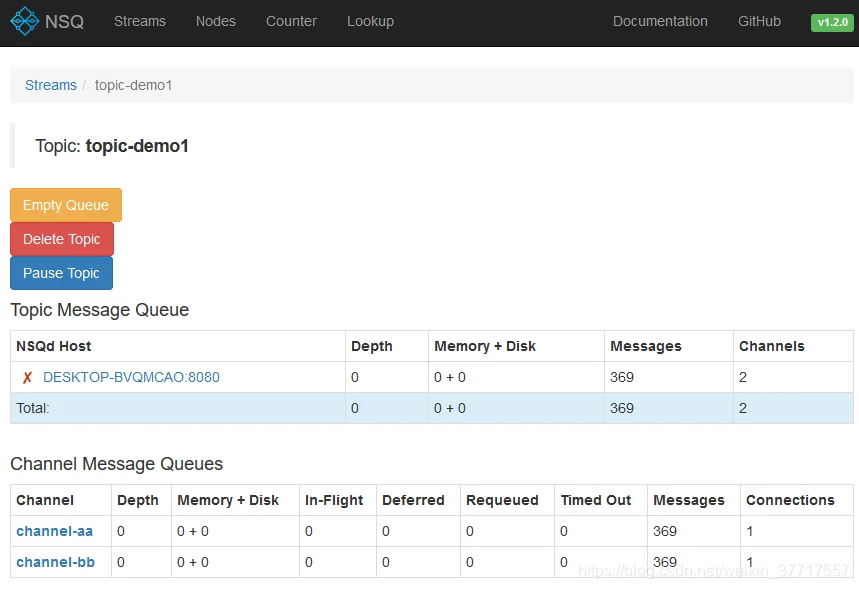Click the red X tombstone icon for DESKTOP-BVQMCAO
This screenshot has height=589, width=859.
coord(27,378)
